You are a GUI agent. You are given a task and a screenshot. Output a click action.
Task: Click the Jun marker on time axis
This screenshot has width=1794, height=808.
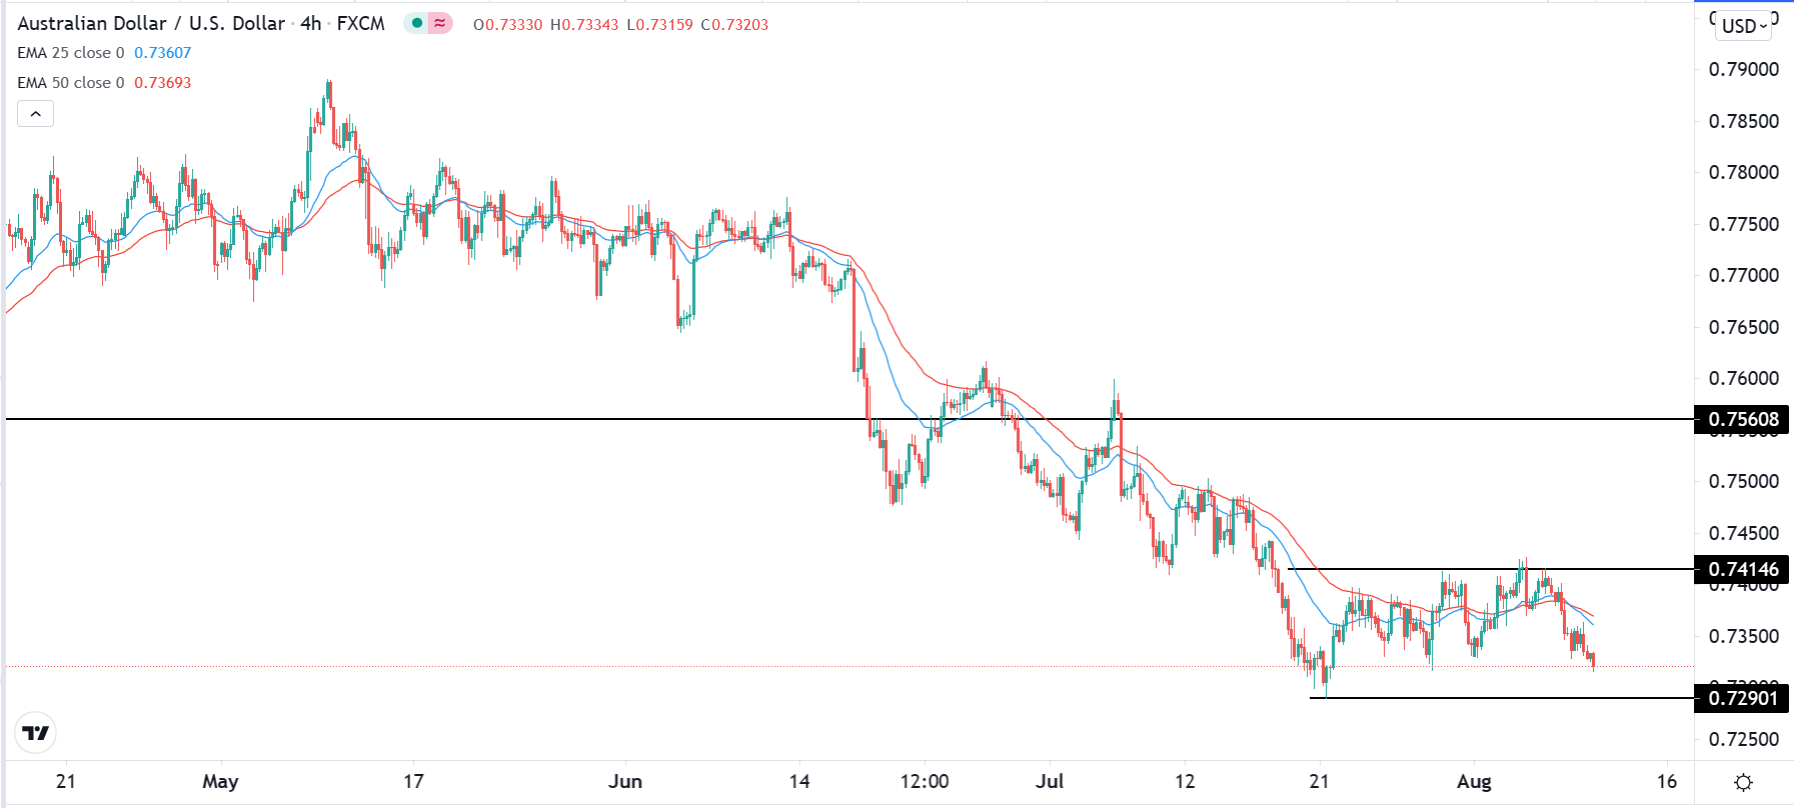click(x=625, y=781)
